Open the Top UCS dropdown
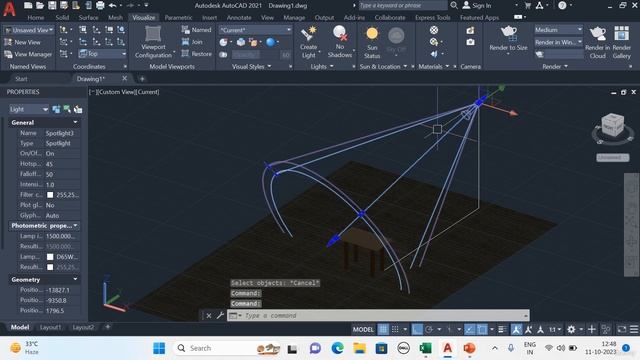 (x=102, y=53)
